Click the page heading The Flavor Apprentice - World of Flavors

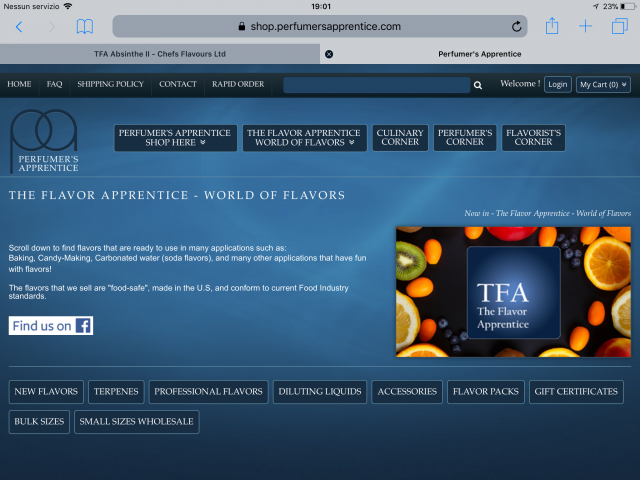pyautogui.click(x=177, y=195)
